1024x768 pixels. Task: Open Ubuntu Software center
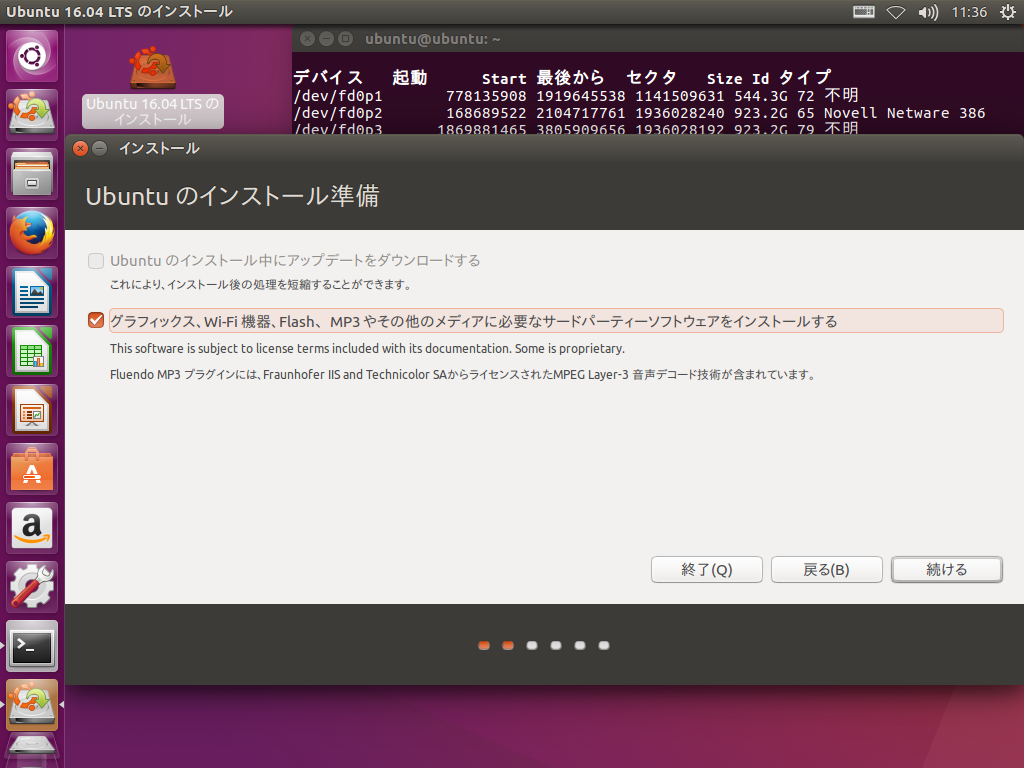pyautogui.click(x=32, y=469)
